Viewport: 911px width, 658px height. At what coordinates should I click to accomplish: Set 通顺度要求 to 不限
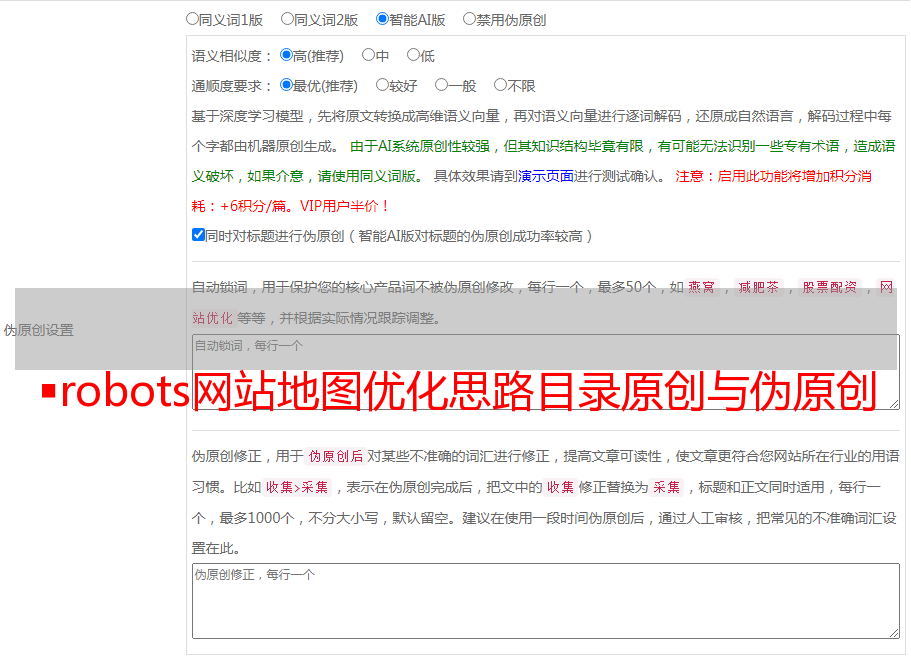[x=500, y=85]
